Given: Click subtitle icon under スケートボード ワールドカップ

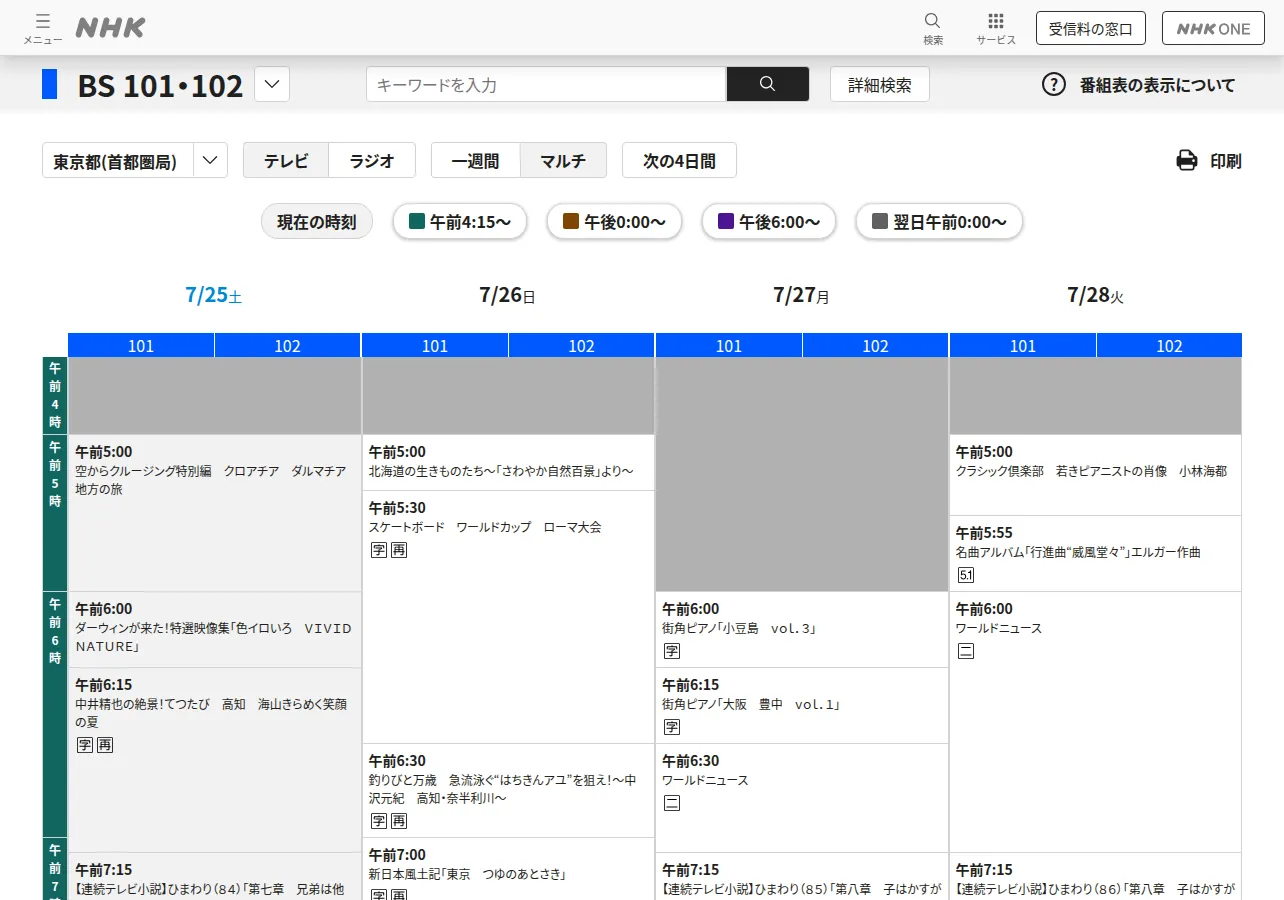Looking at the screenshot, I should [x=378, y=550].
